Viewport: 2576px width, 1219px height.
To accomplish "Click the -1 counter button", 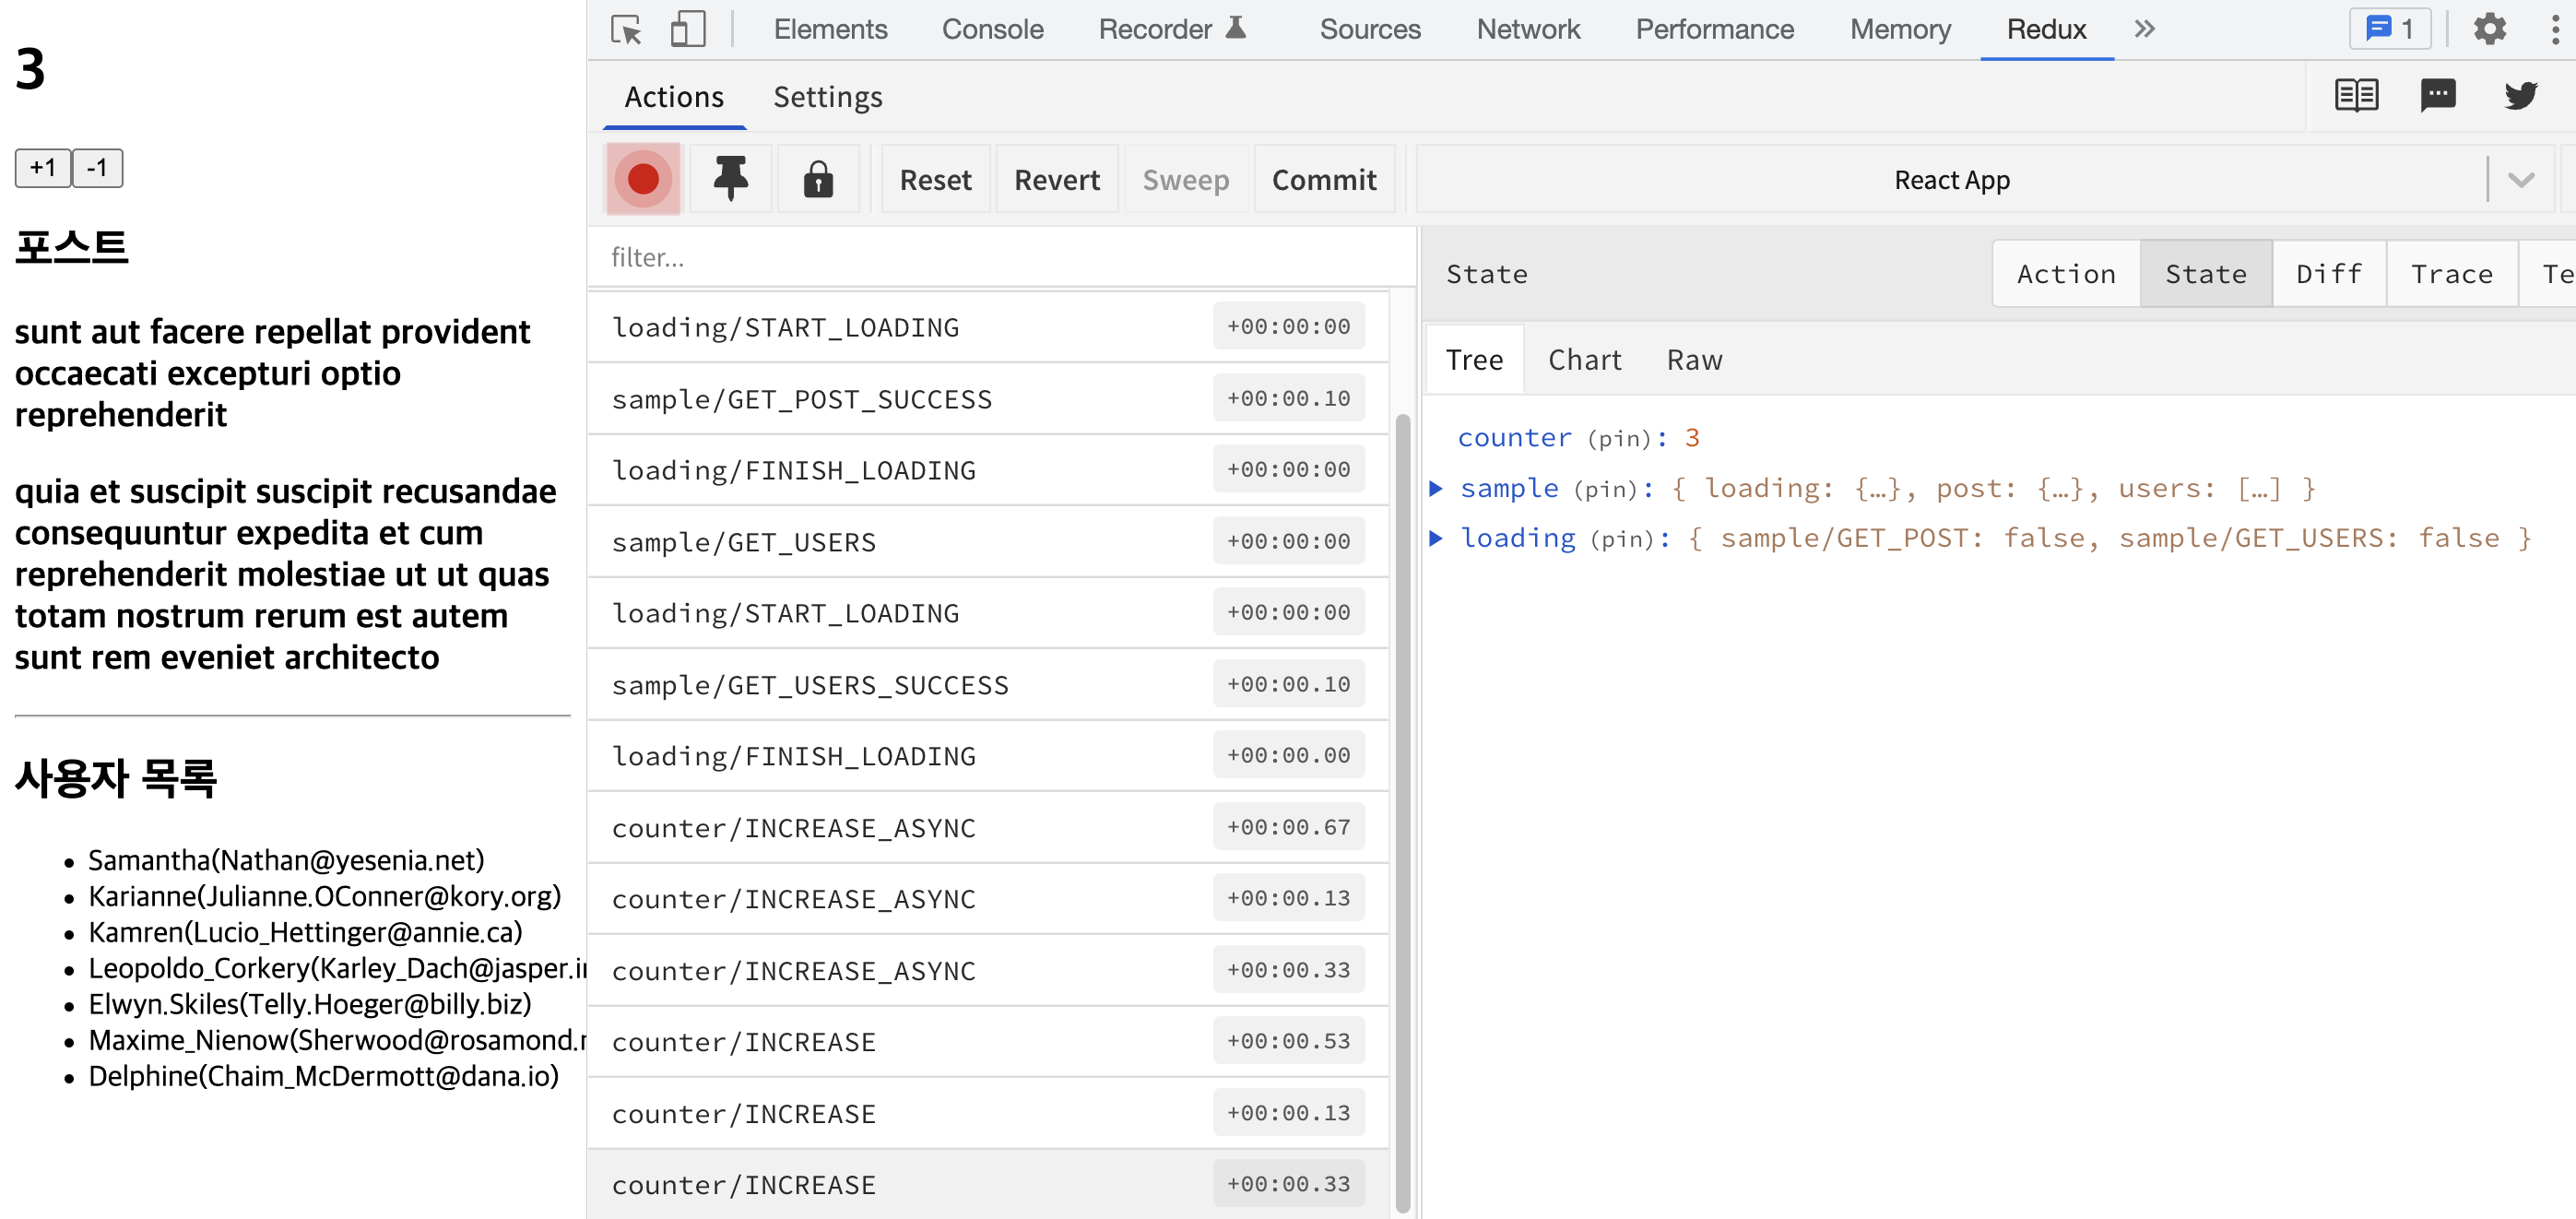I will [97, 167].
